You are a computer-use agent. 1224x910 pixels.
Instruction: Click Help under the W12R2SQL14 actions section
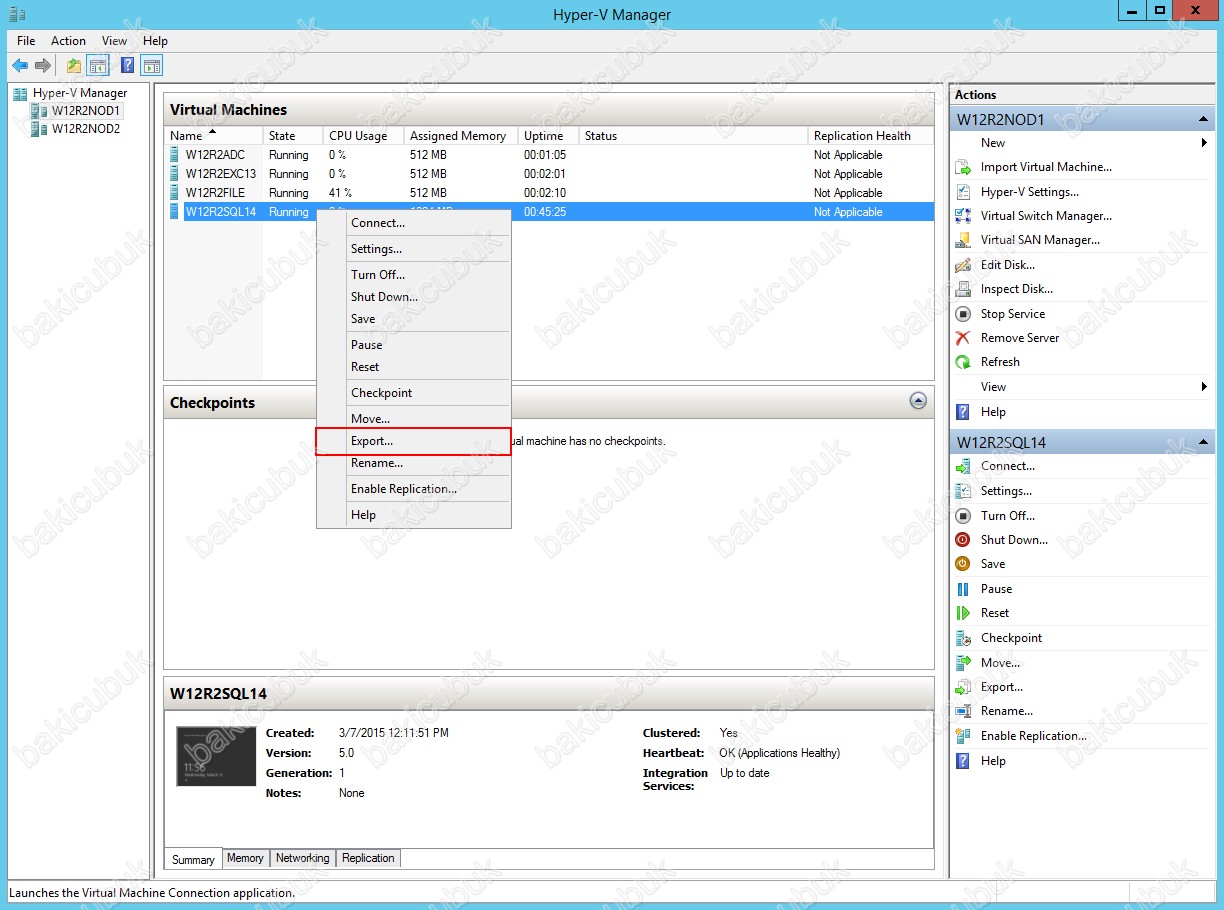click(x=993, y=761)
